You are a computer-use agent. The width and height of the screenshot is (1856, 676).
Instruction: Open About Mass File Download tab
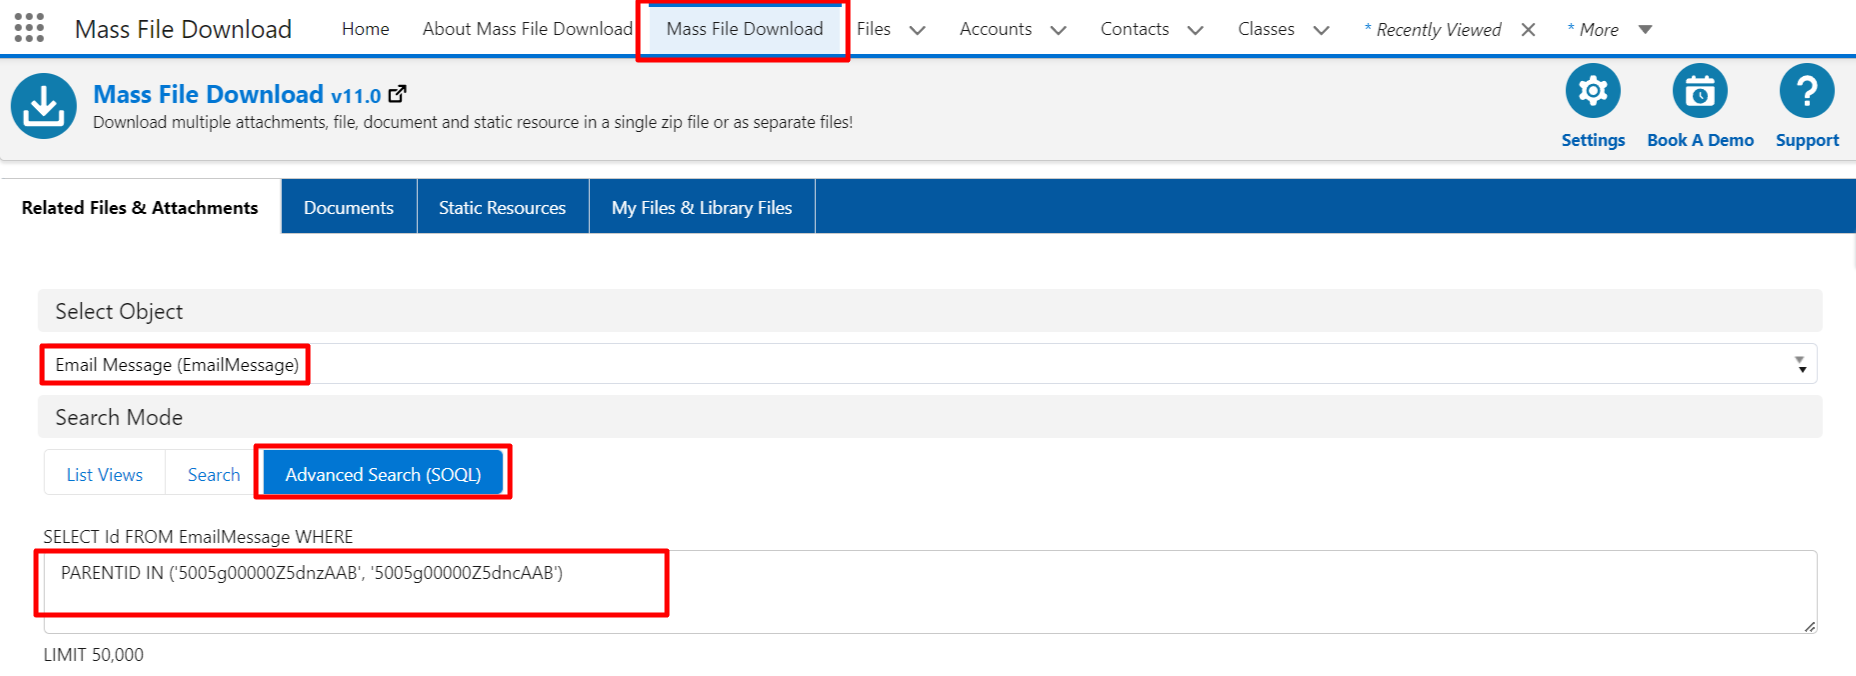[527, 29]
